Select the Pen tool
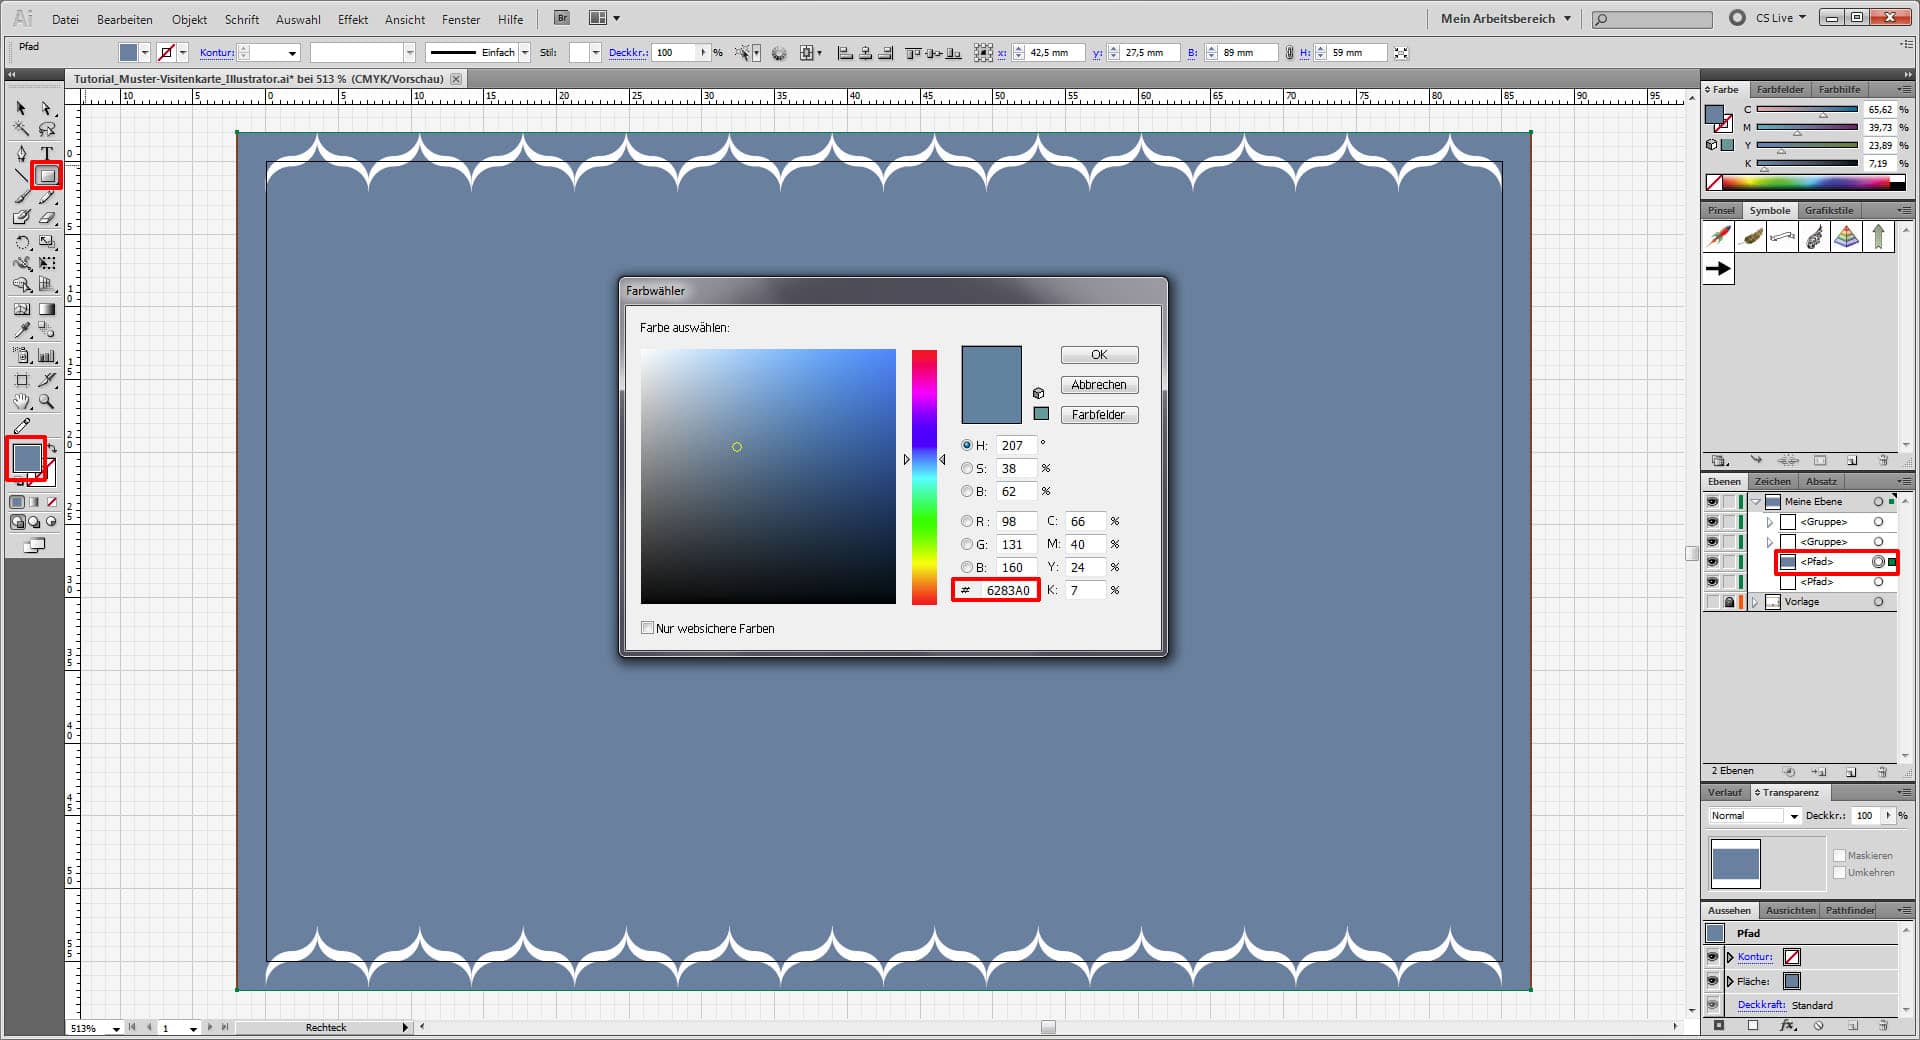Image resolution: width=1920 pixels, height=1040 pixels. [21, 153]
